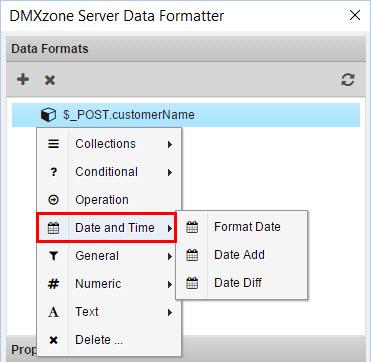Click the remove format X icon in toolbar
The image size is (371, 362).
pyautogui.click(x=50, y=80)
